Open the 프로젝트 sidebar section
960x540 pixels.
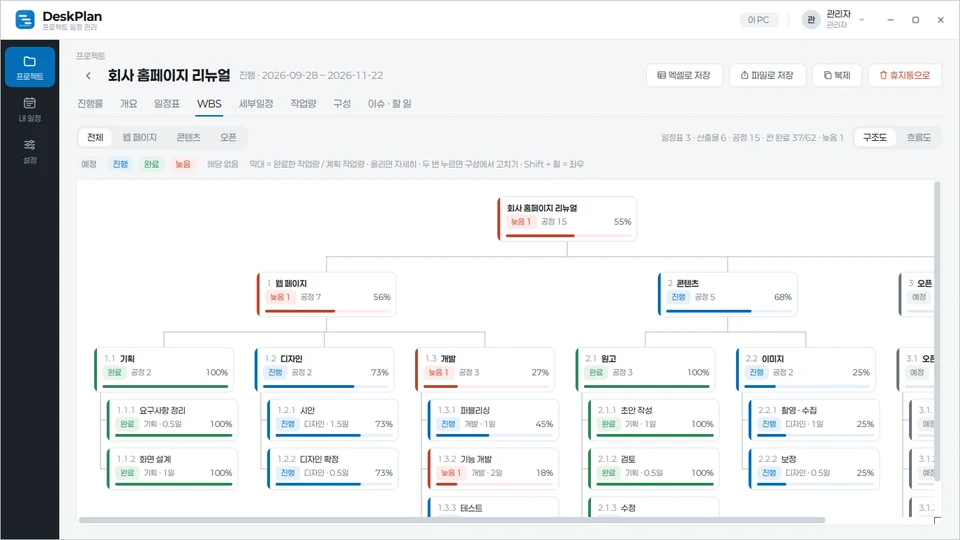click(x=29, y=67)
